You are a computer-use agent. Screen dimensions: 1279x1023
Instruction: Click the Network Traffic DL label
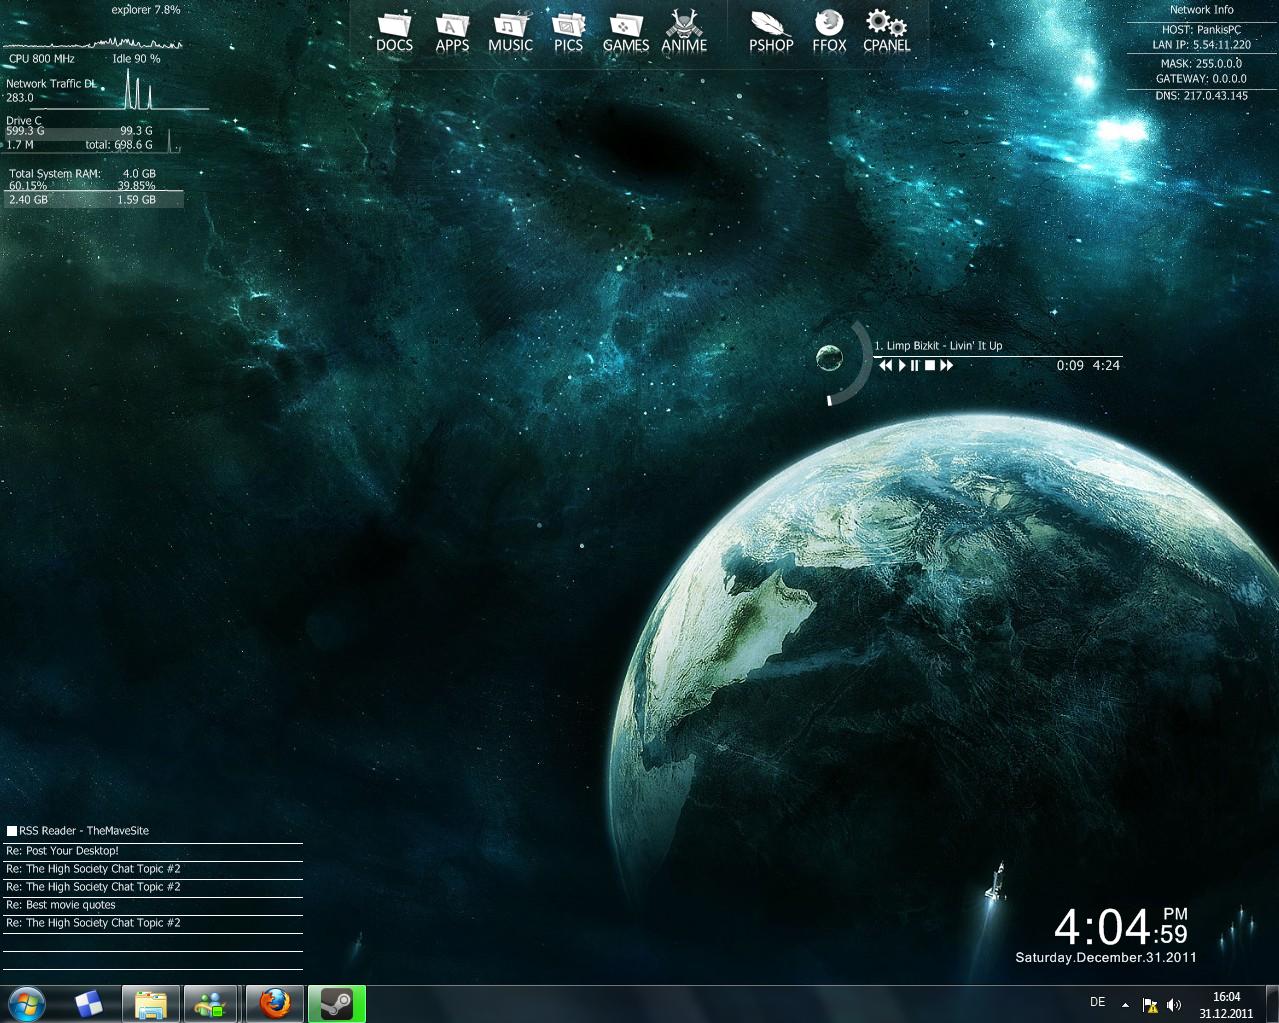(51, 84)
